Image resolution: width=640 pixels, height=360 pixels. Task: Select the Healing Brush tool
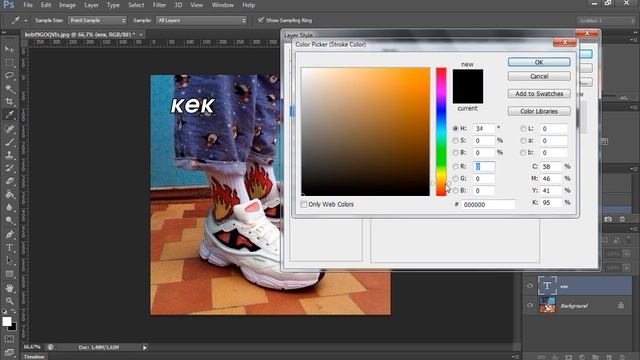9,129
